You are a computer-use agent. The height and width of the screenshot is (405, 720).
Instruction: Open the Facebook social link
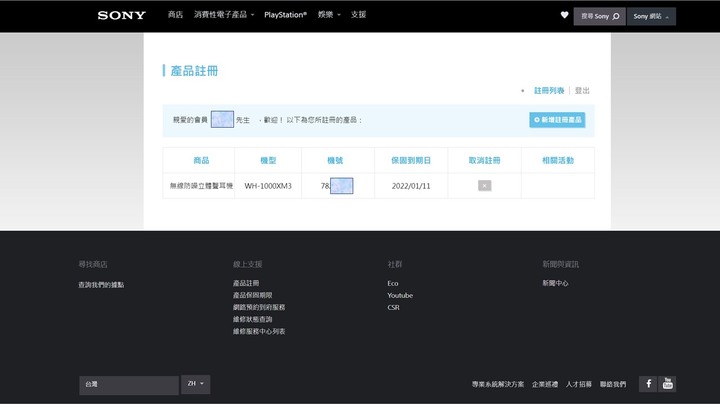tap(648, 384)
